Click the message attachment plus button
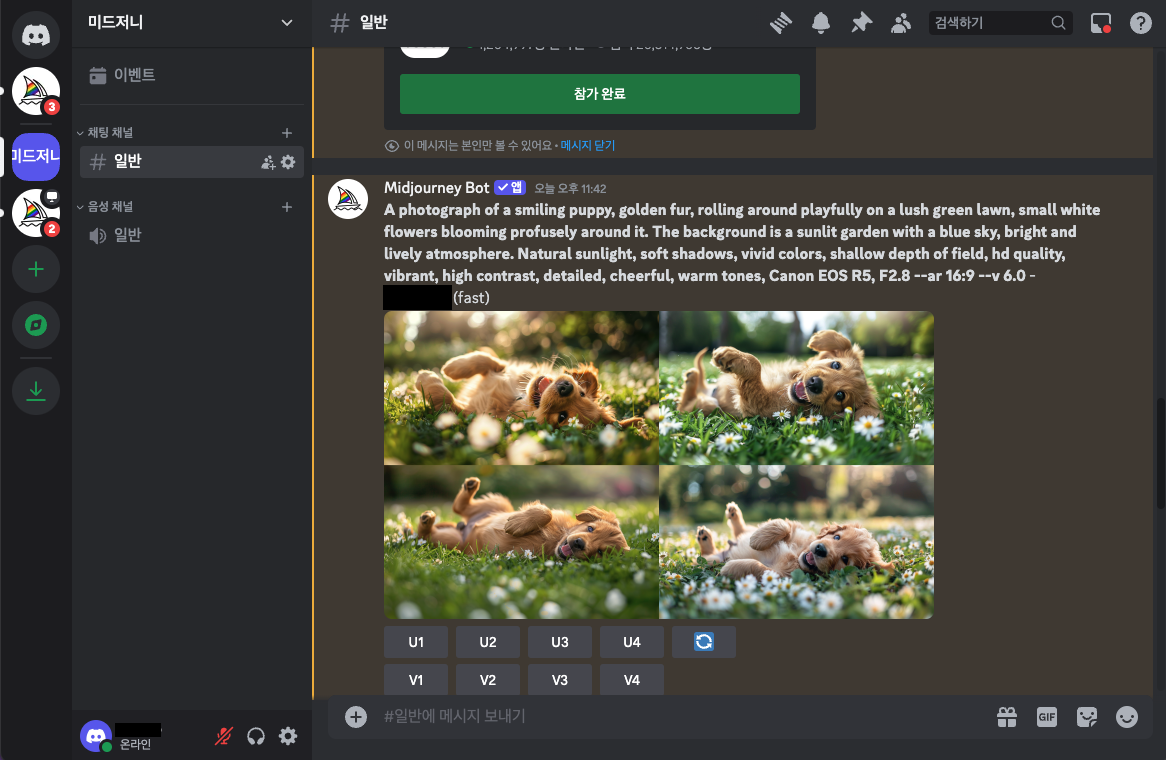This screenshot has width=1166, height=760. [355, 717]
